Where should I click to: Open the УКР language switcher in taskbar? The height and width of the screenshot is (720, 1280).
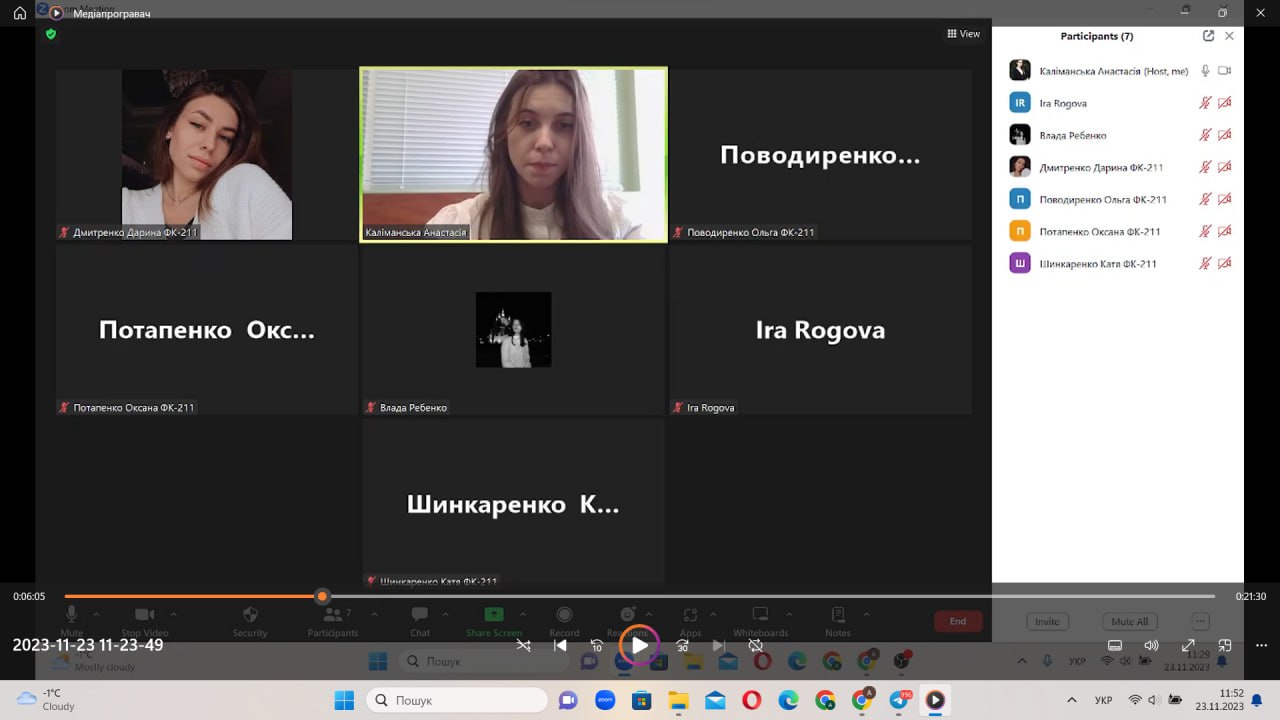[x=1104, y=700]
